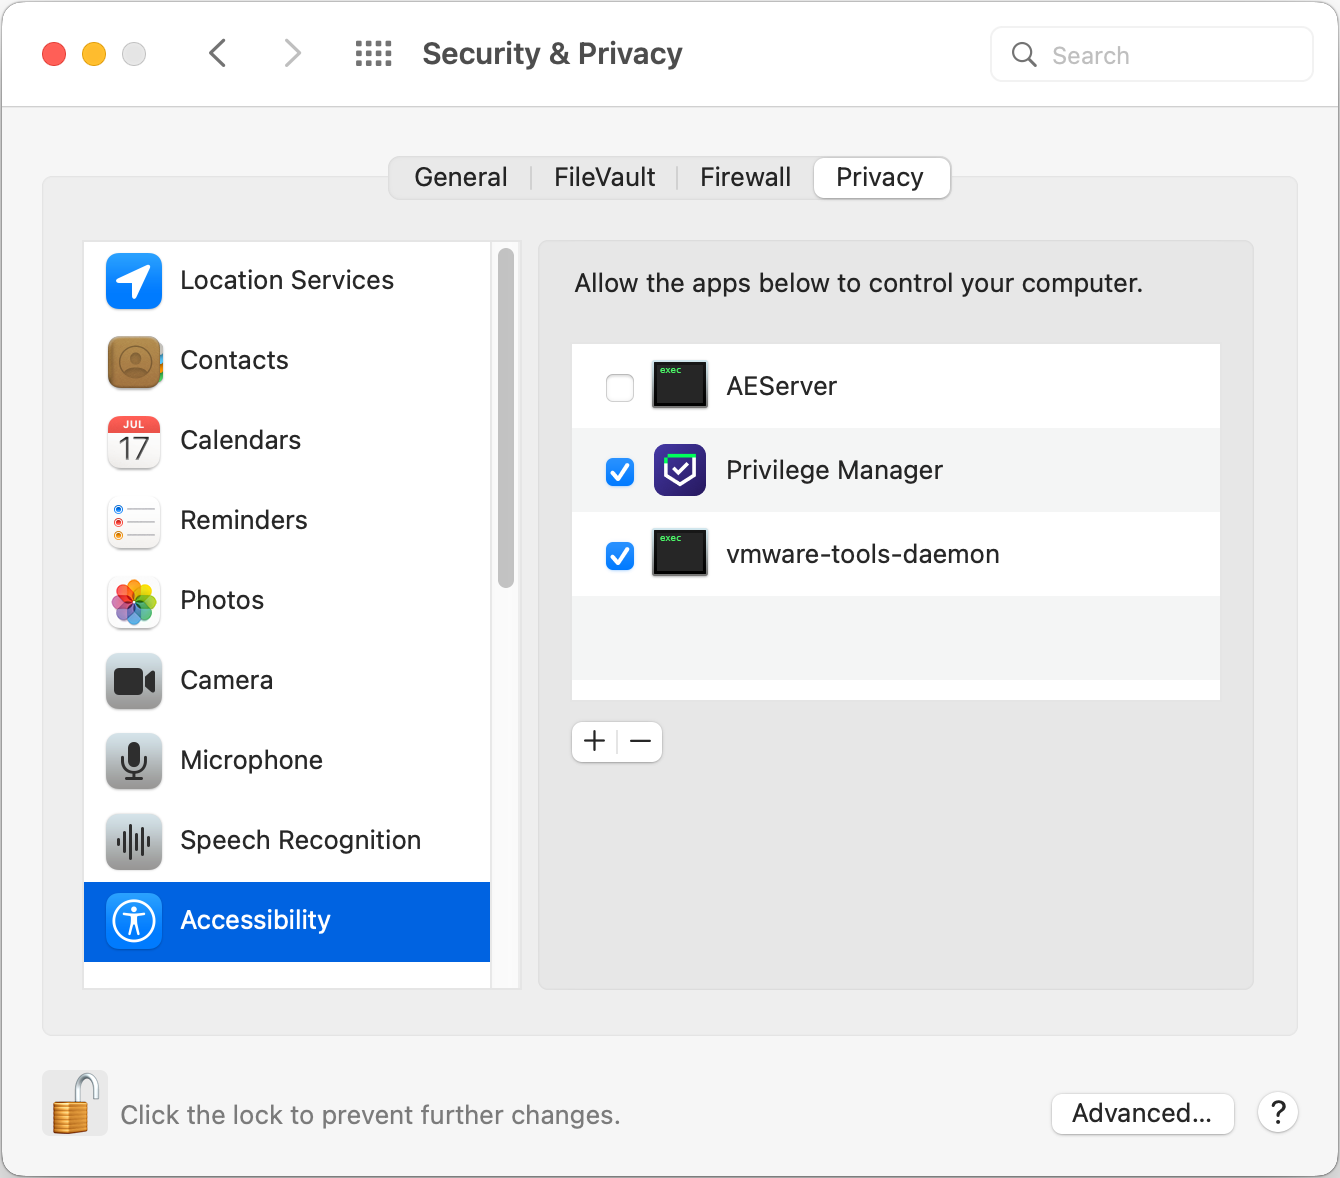This screenshot has width=1340, height=1178.
Task: Click the Speech Recognition waveform icon
Action: (134, 841)
